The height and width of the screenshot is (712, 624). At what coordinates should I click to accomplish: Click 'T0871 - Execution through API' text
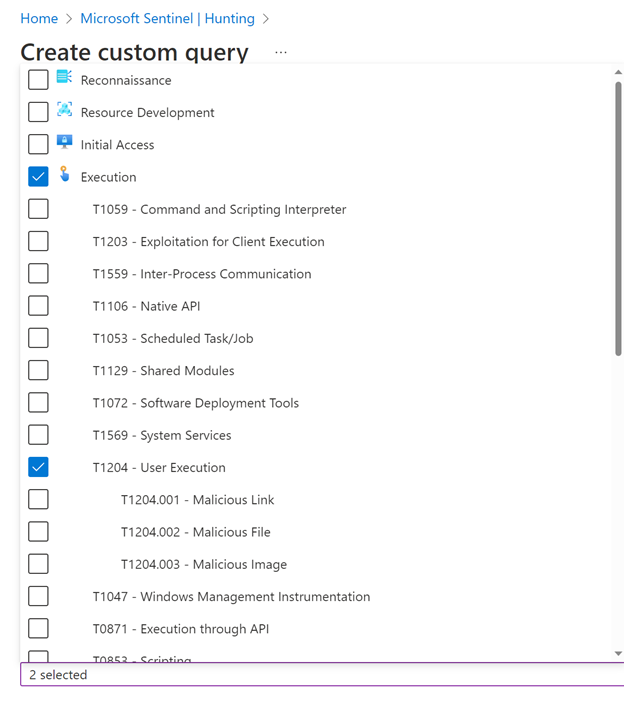[x=181, y=628]
